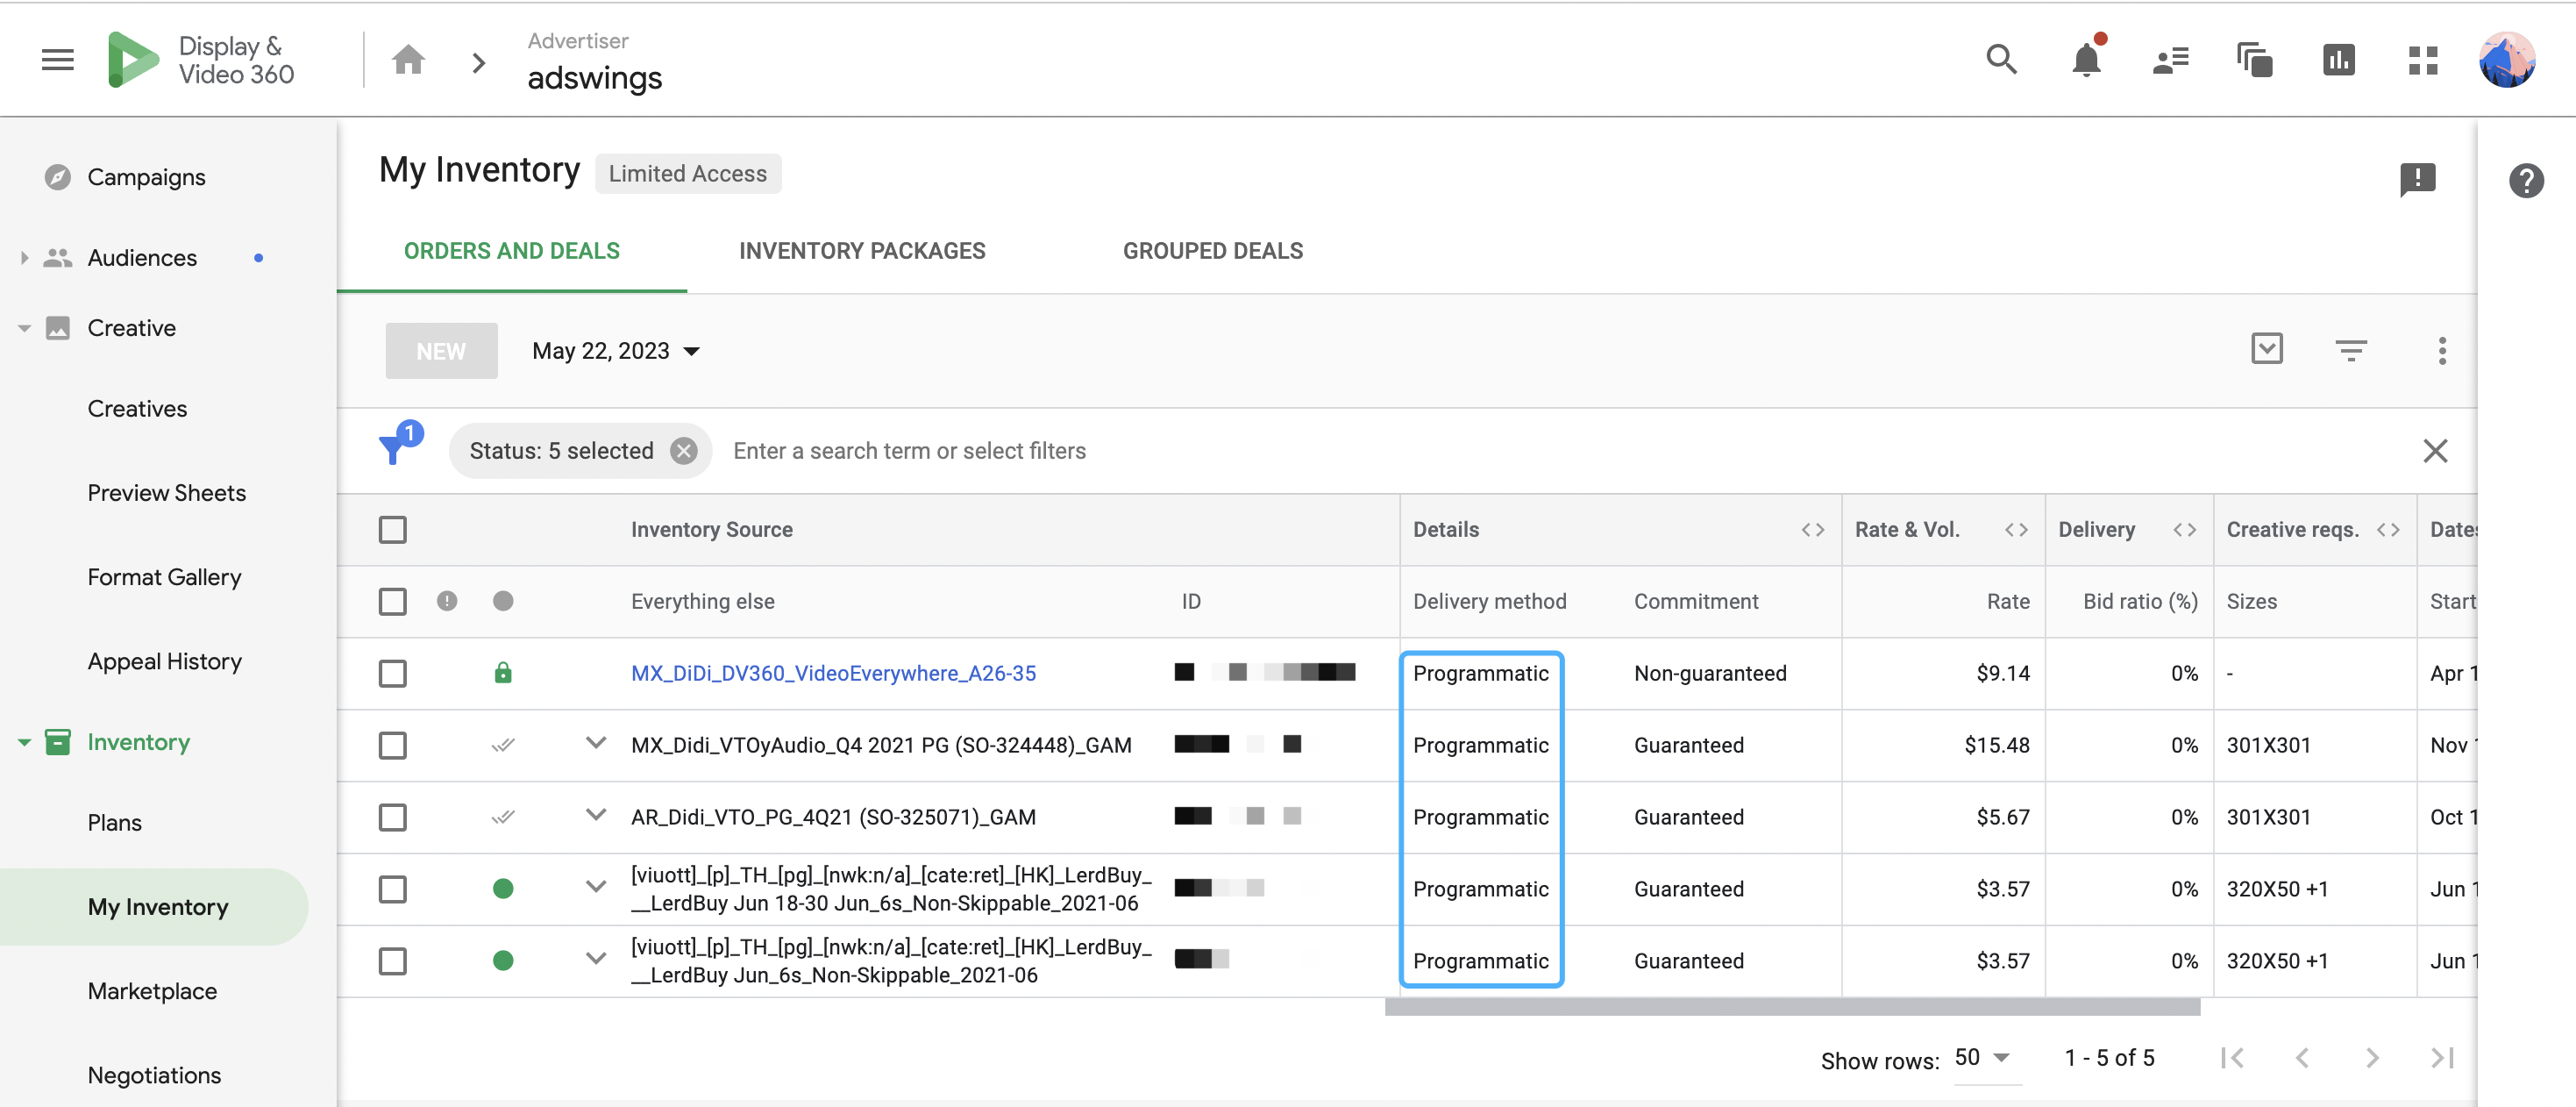
Task: Click the adswings advertiser breadcrumb
Action: click(594, 77)
